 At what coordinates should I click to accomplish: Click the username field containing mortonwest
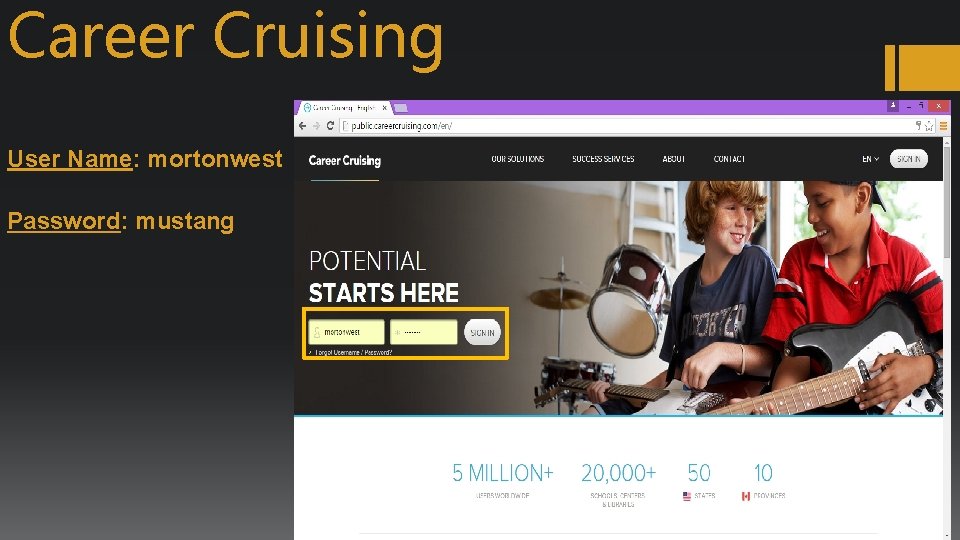tap(347, 332)
